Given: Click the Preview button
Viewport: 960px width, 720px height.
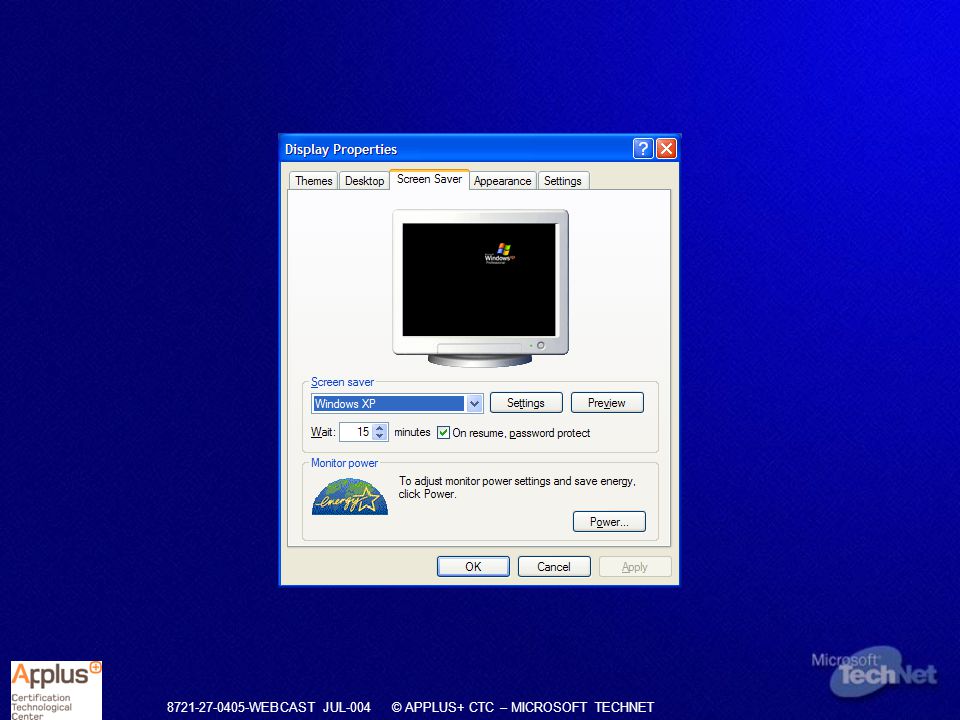Looking at the screenshot, I should tap(607, 403).
